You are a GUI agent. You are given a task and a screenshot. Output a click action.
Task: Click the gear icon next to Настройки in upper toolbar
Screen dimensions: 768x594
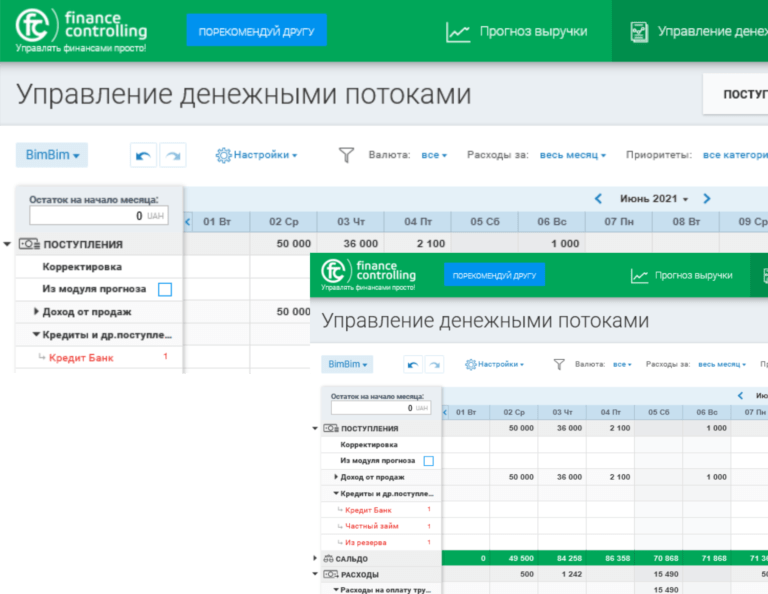point(223,155)
